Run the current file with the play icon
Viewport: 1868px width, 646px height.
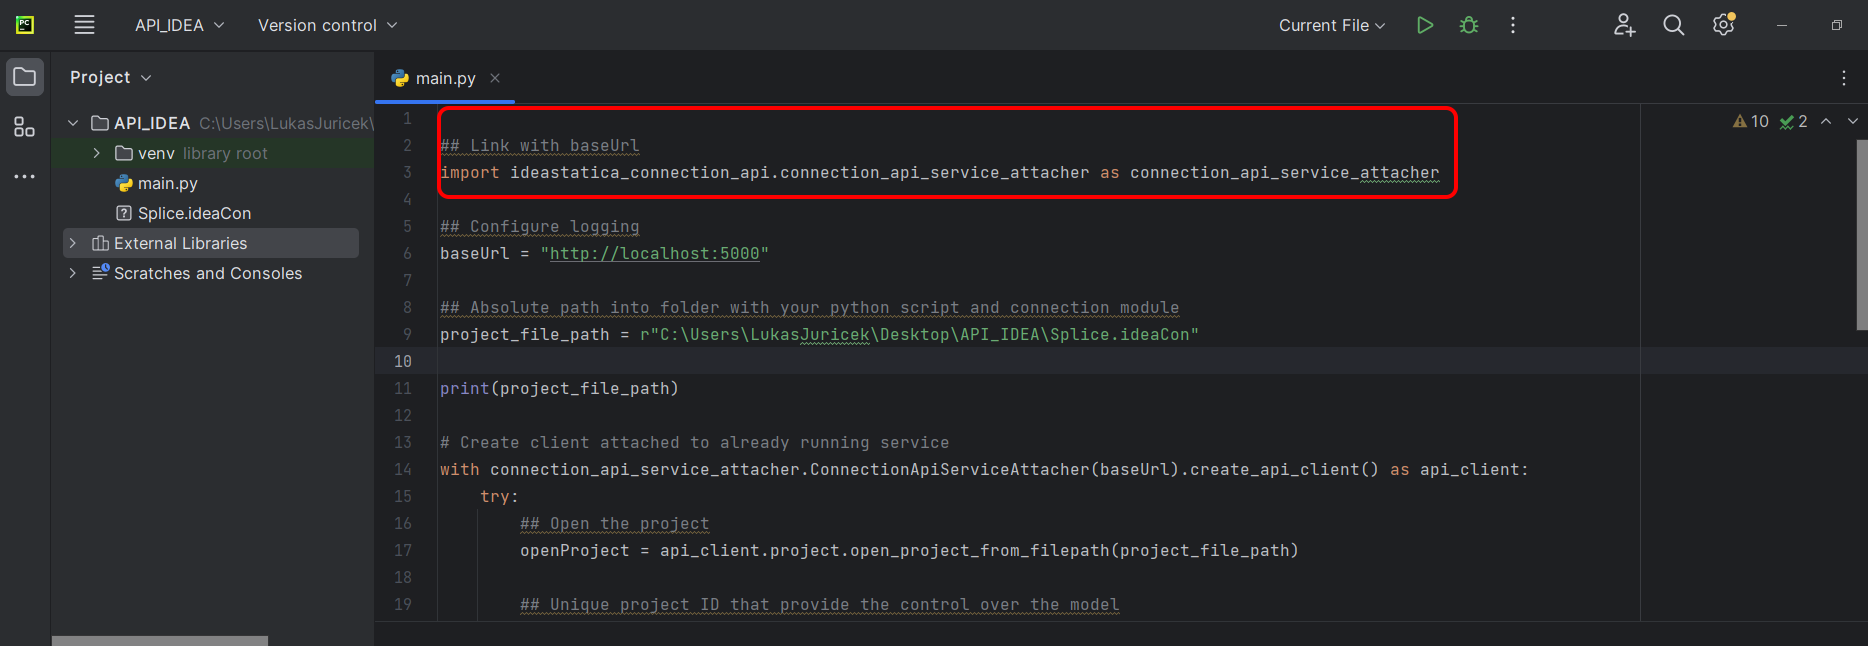coord(1425,25)
